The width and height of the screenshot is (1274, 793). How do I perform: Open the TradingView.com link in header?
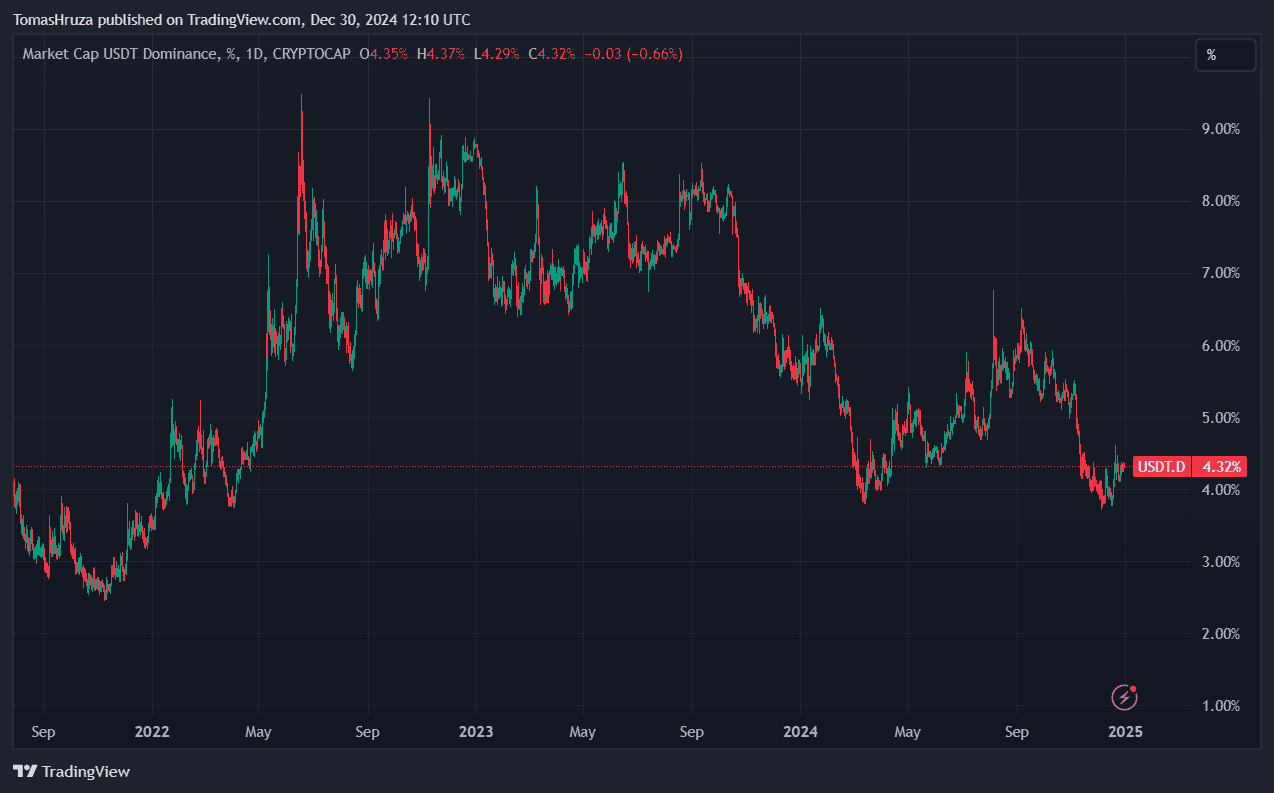point(244,20)
